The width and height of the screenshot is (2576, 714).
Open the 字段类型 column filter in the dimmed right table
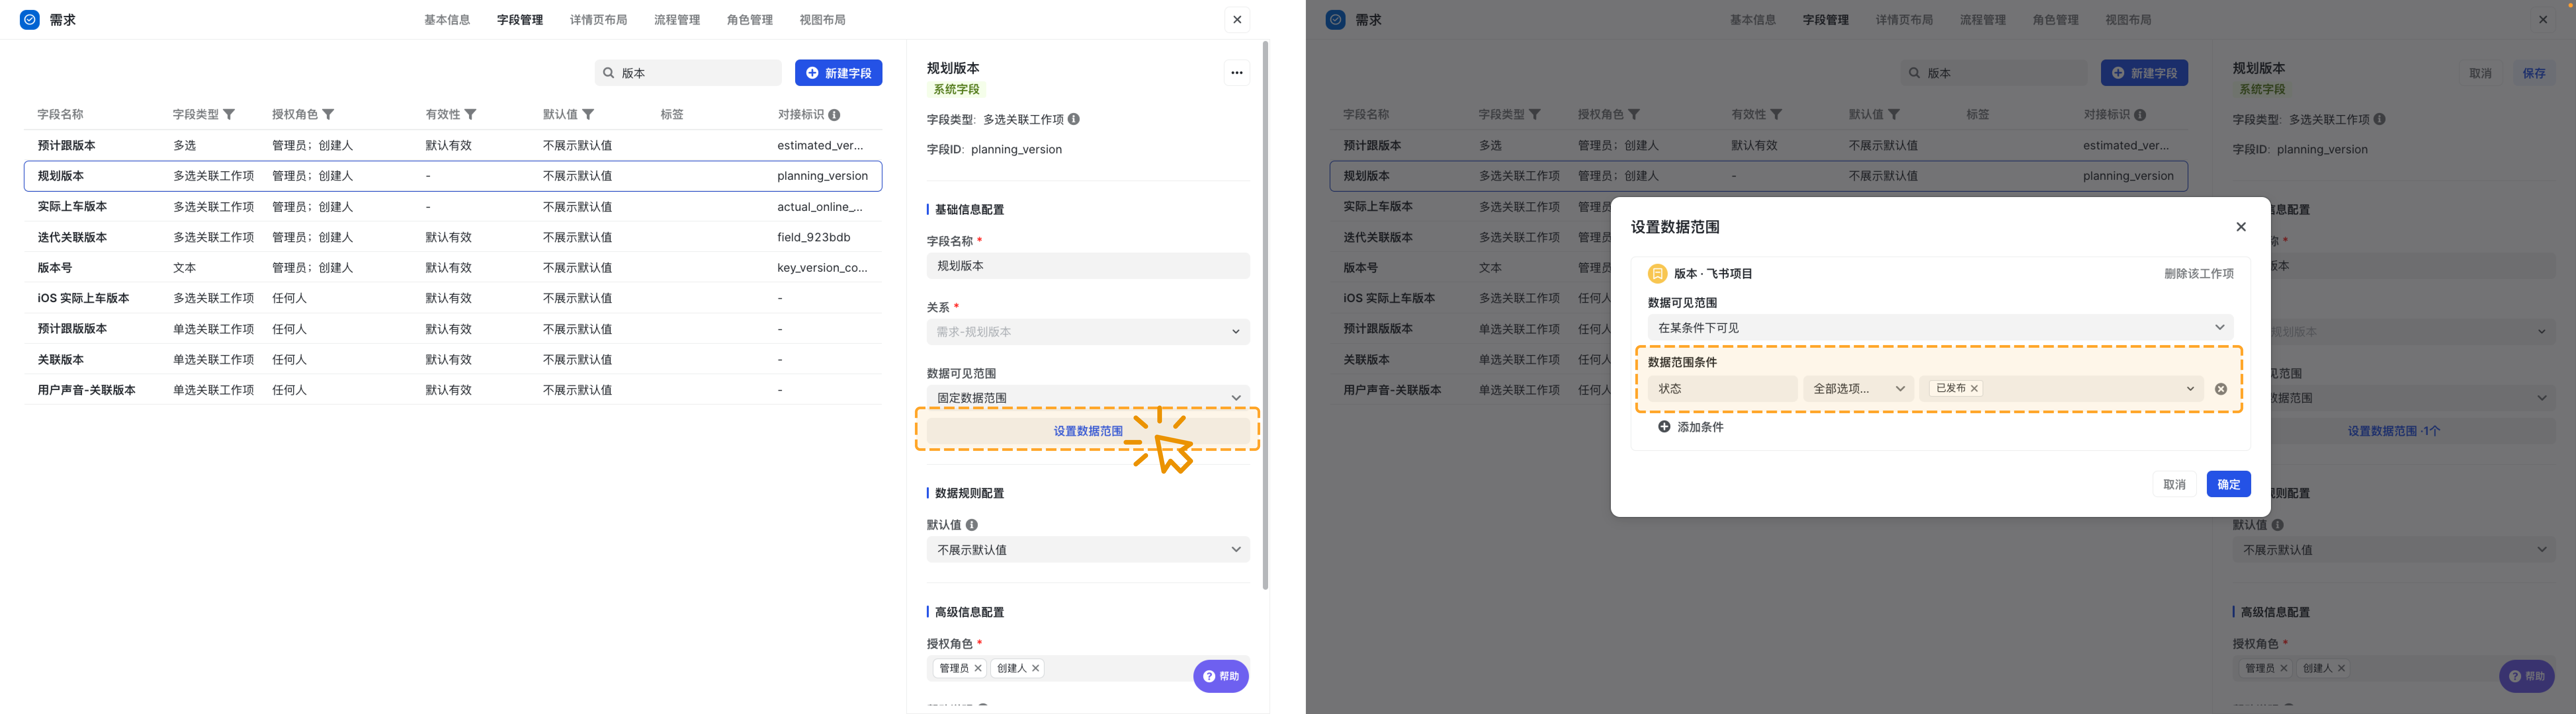tap(1535, 115)
